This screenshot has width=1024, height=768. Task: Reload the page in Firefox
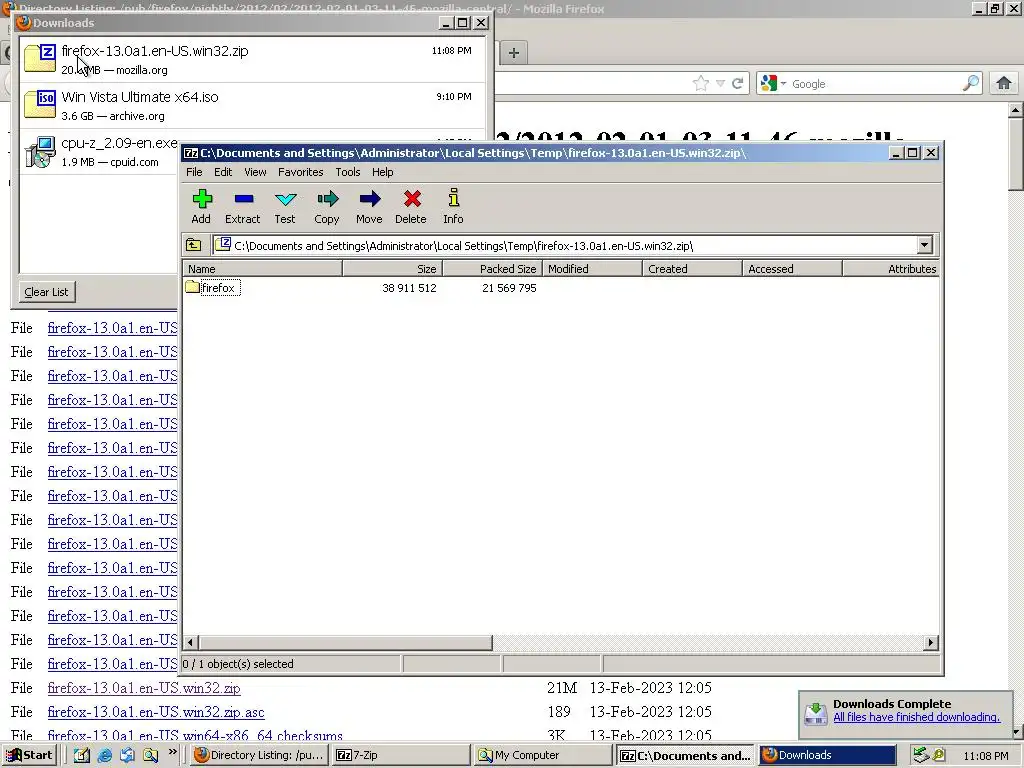[x=738, y=83]
